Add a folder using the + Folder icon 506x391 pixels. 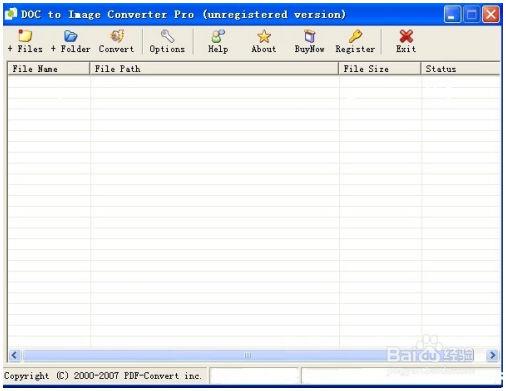pyautogui.click(x=70, y=36)
